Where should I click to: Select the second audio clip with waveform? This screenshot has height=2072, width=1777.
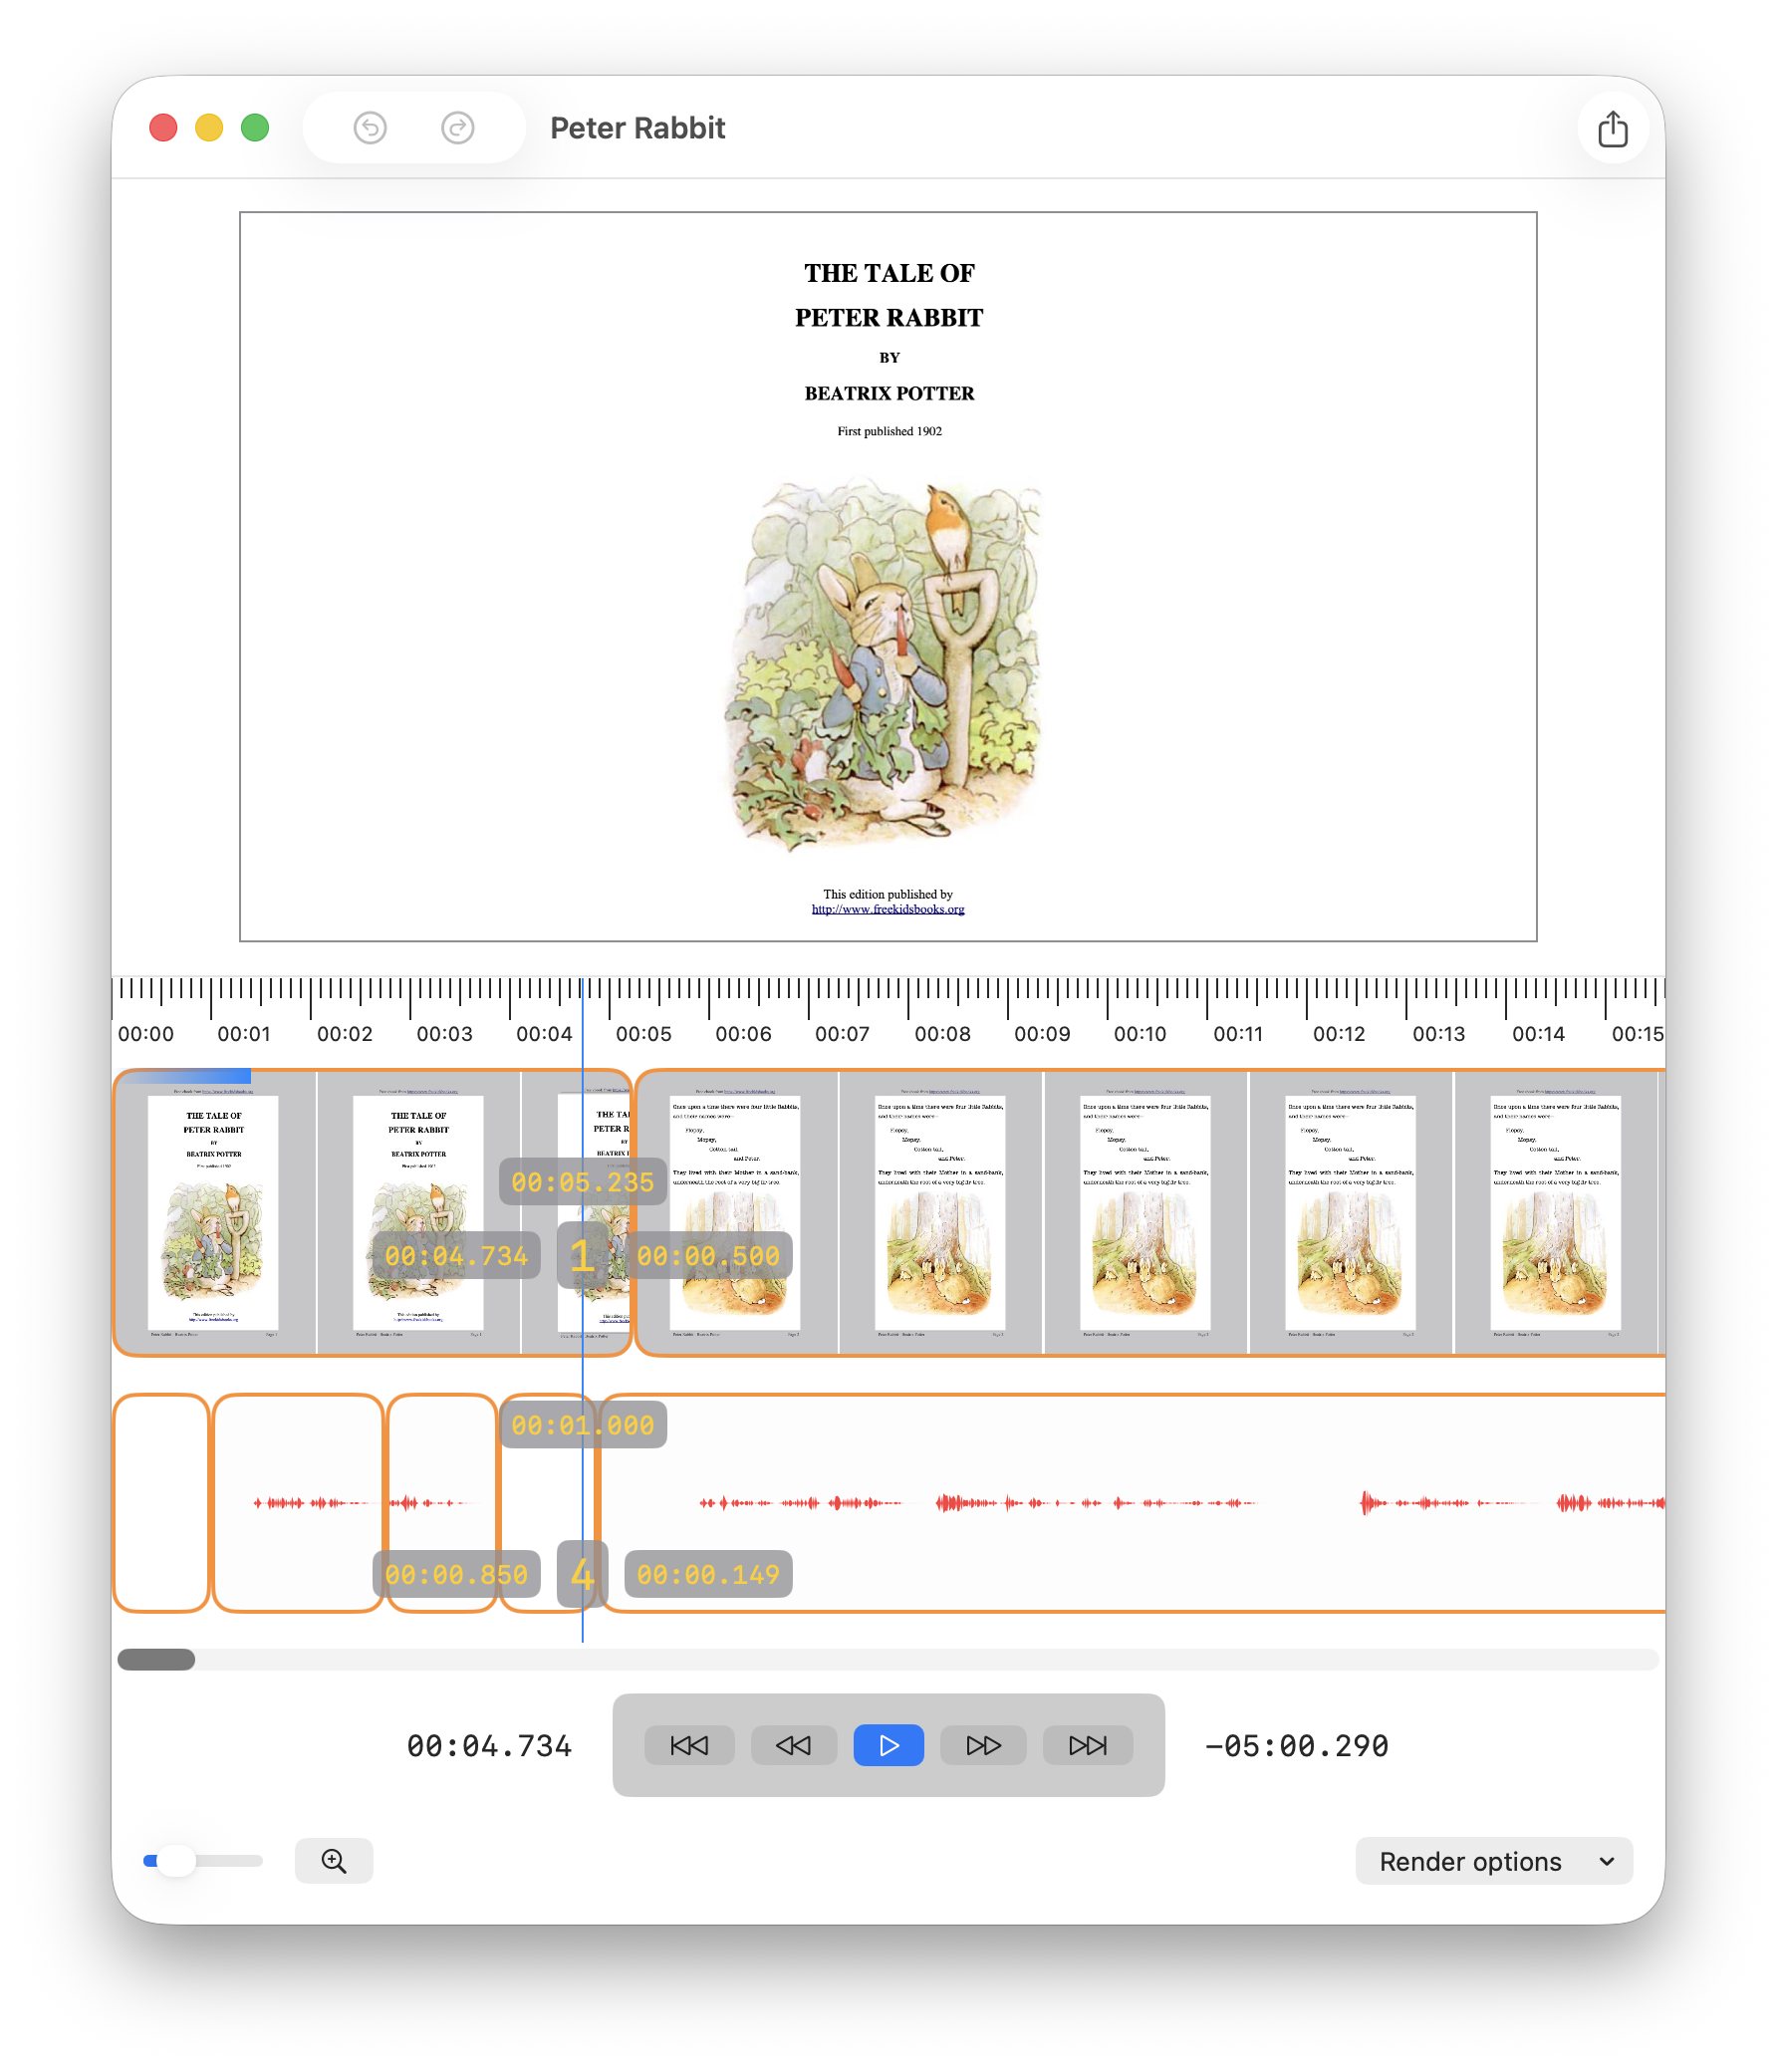298,1503
